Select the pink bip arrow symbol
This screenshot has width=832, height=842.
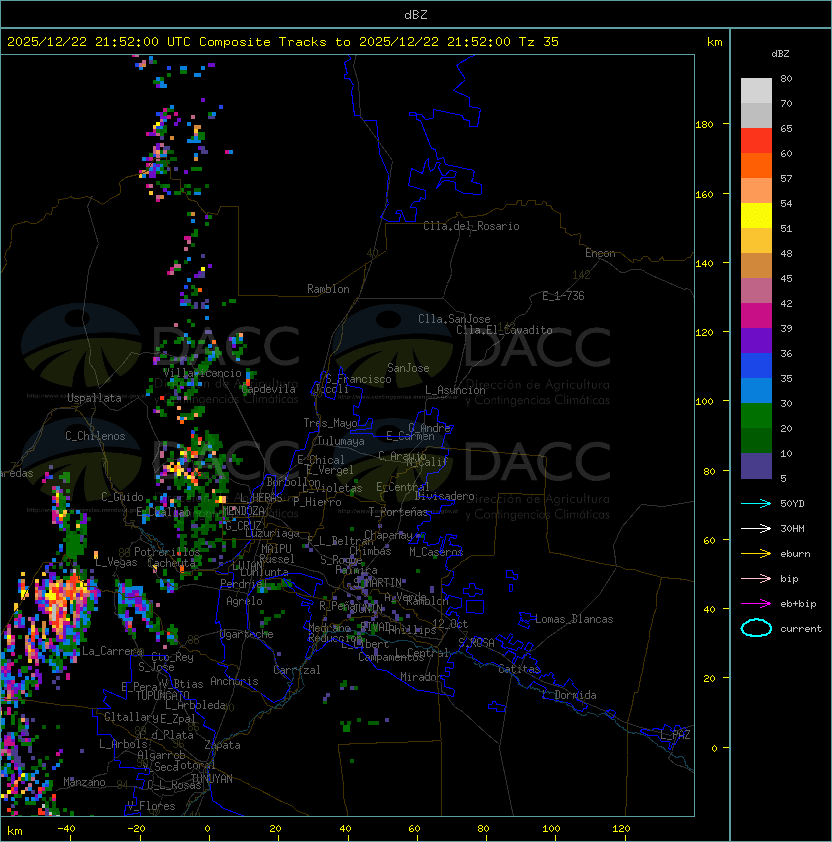pos(756,579)
